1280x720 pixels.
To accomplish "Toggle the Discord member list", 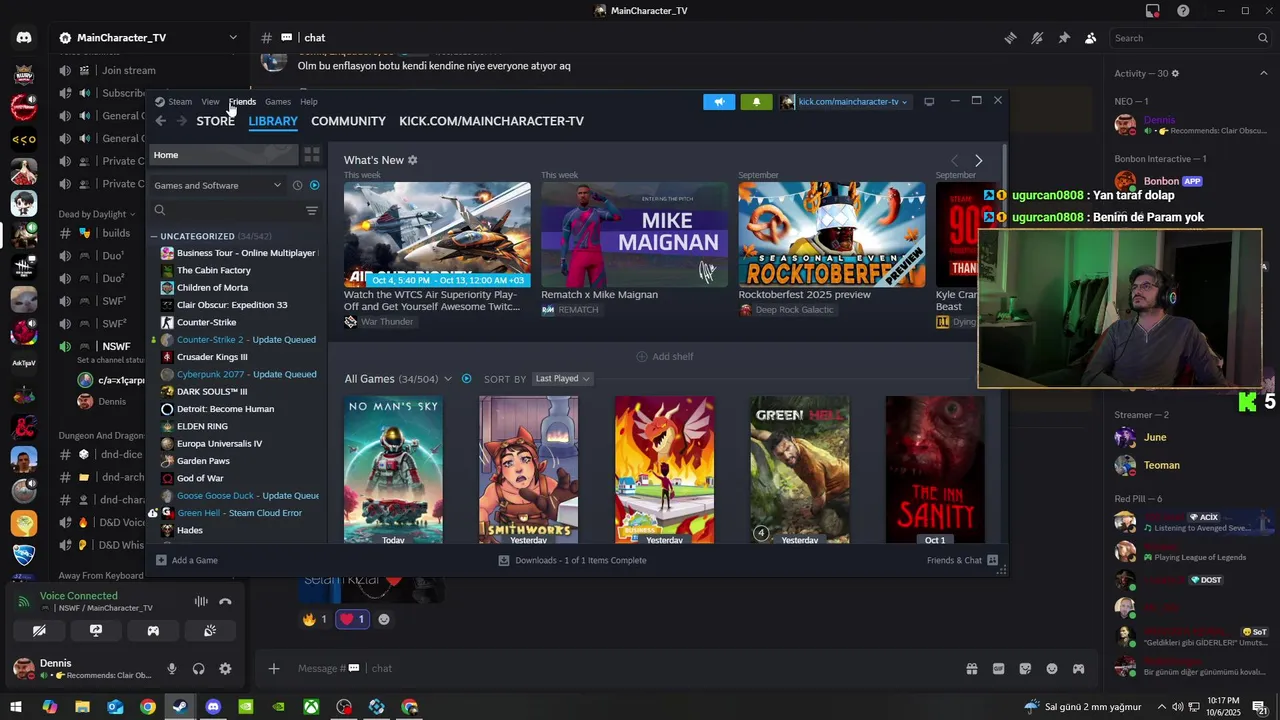I will pyautogui.click(x=1090, y=38).
